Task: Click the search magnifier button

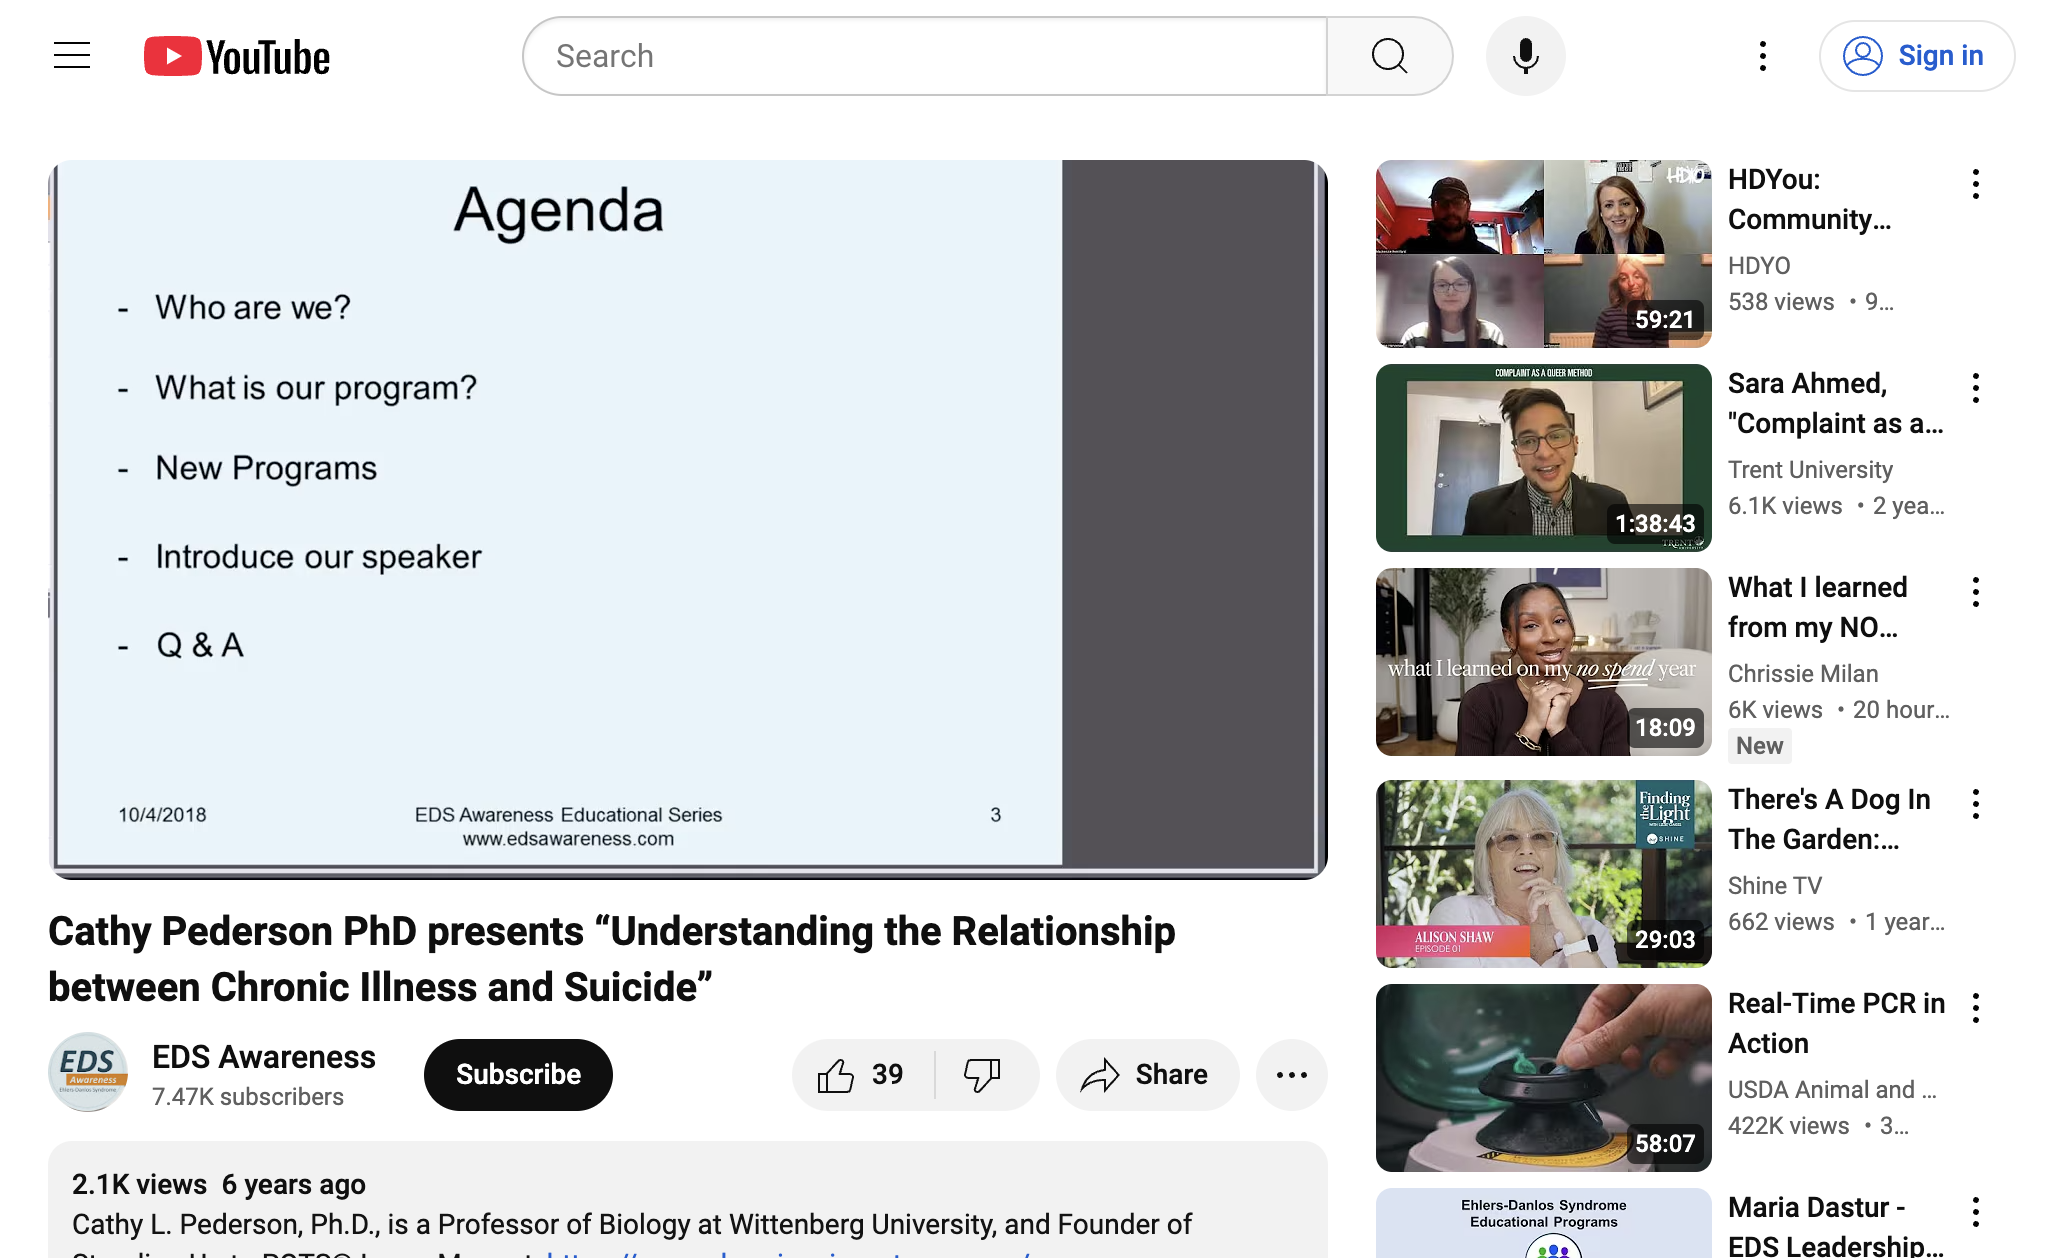Action: point(1390,56)
